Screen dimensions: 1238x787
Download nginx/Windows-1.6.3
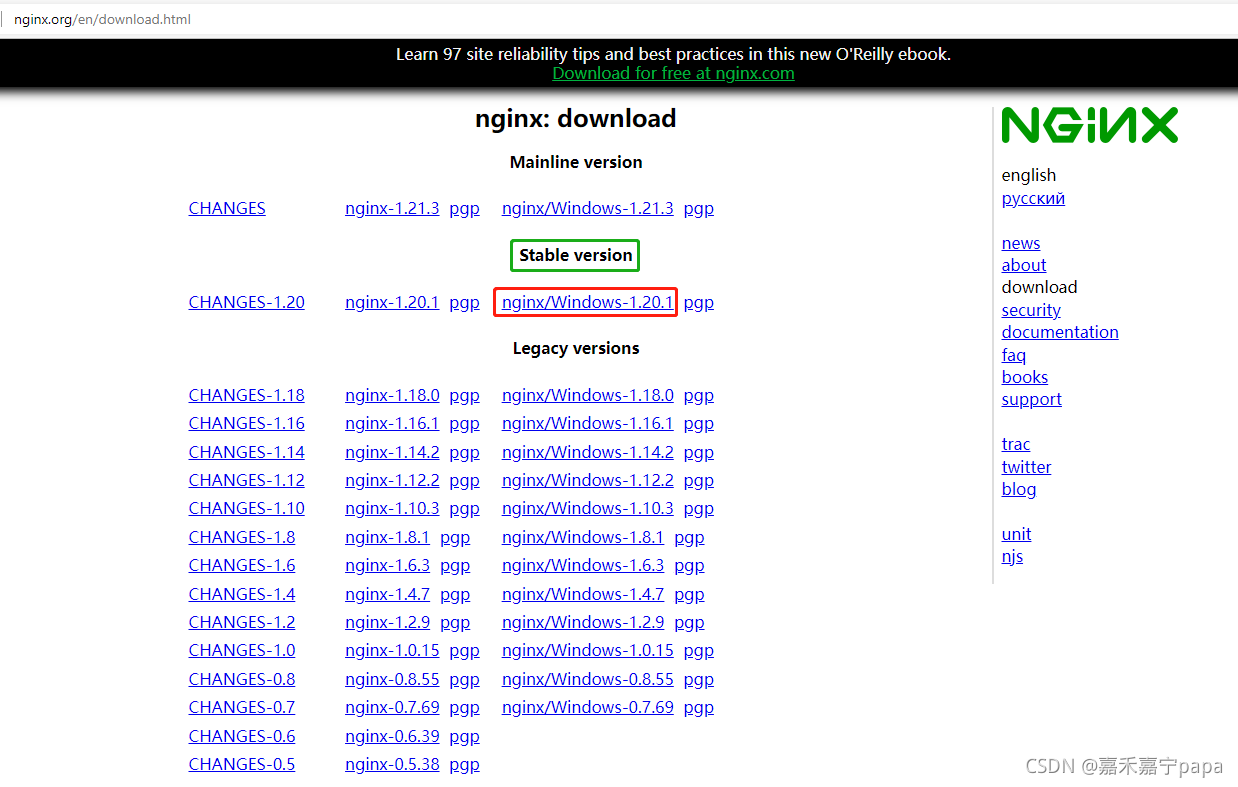[x=583, y=565]
